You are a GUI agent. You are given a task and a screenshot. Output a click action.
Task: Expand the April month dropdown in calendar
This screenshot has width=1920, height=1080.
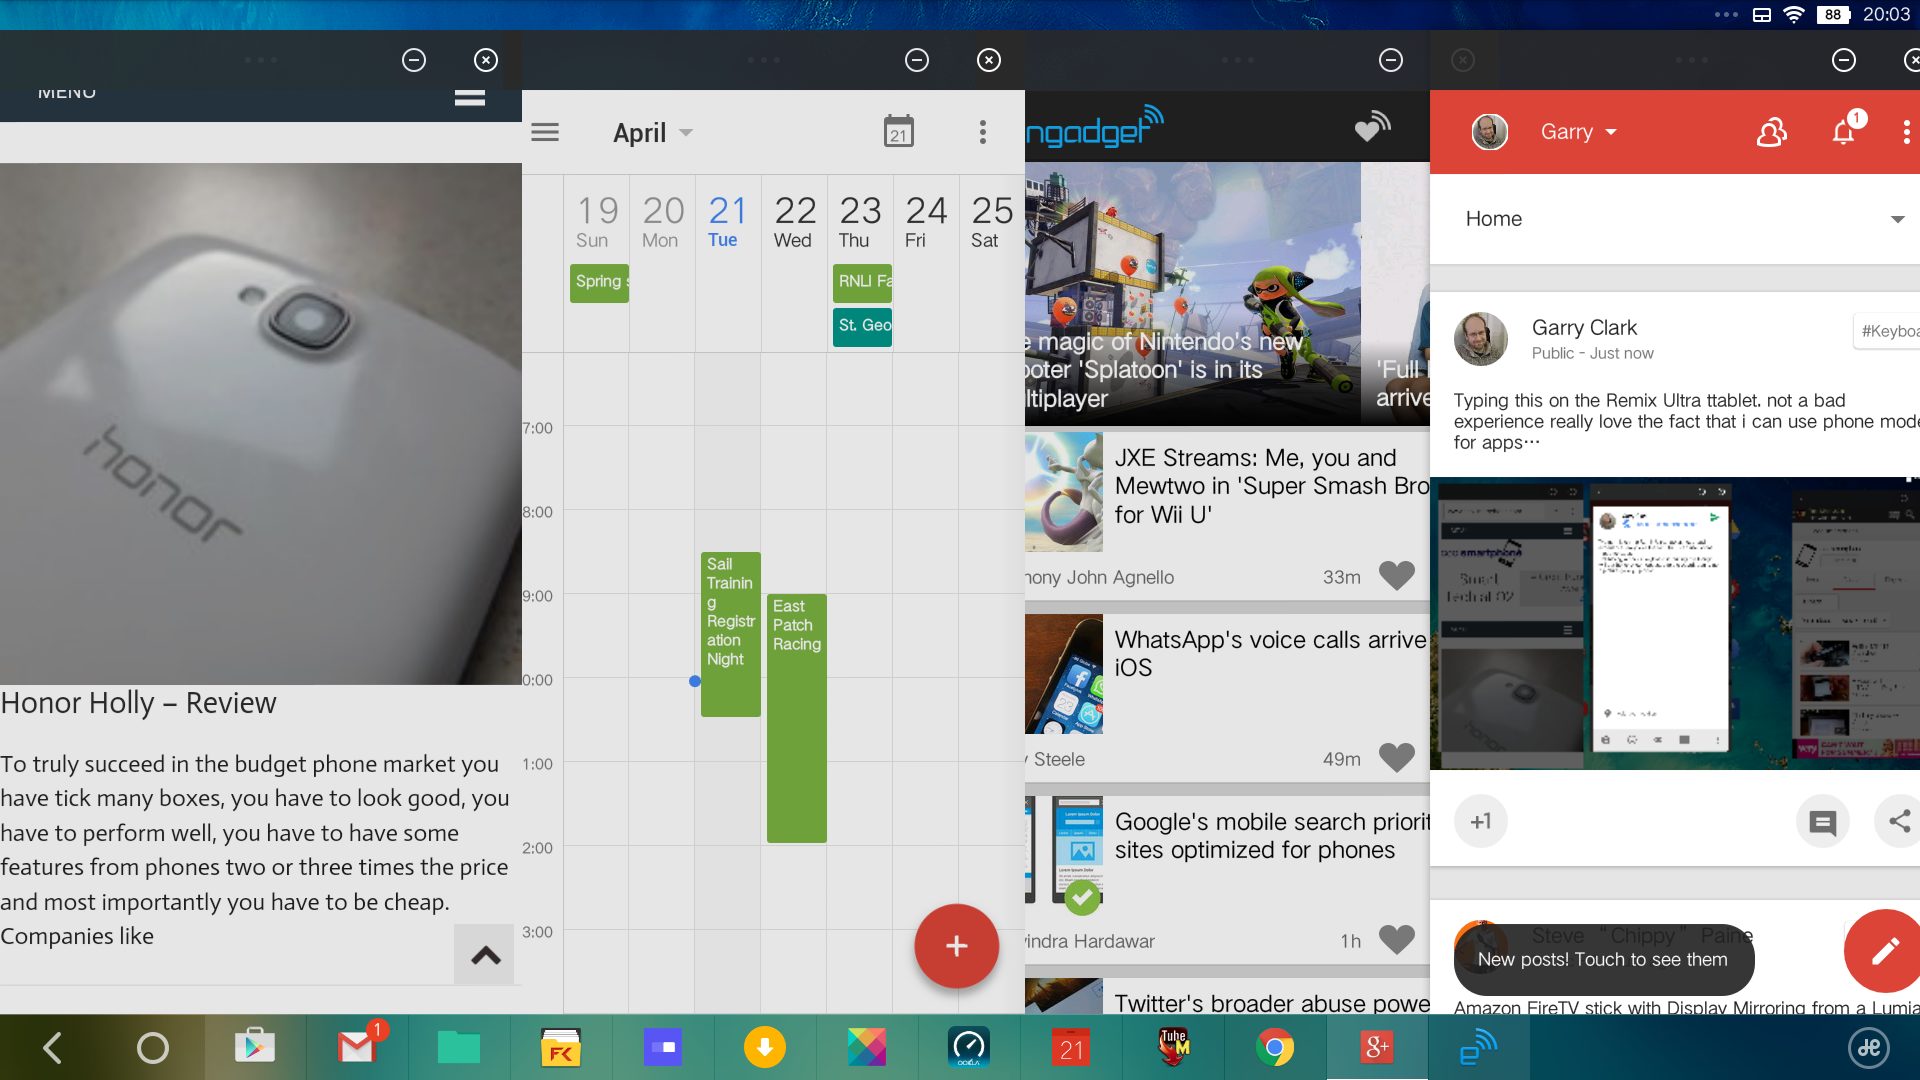(x=653, y=132)
